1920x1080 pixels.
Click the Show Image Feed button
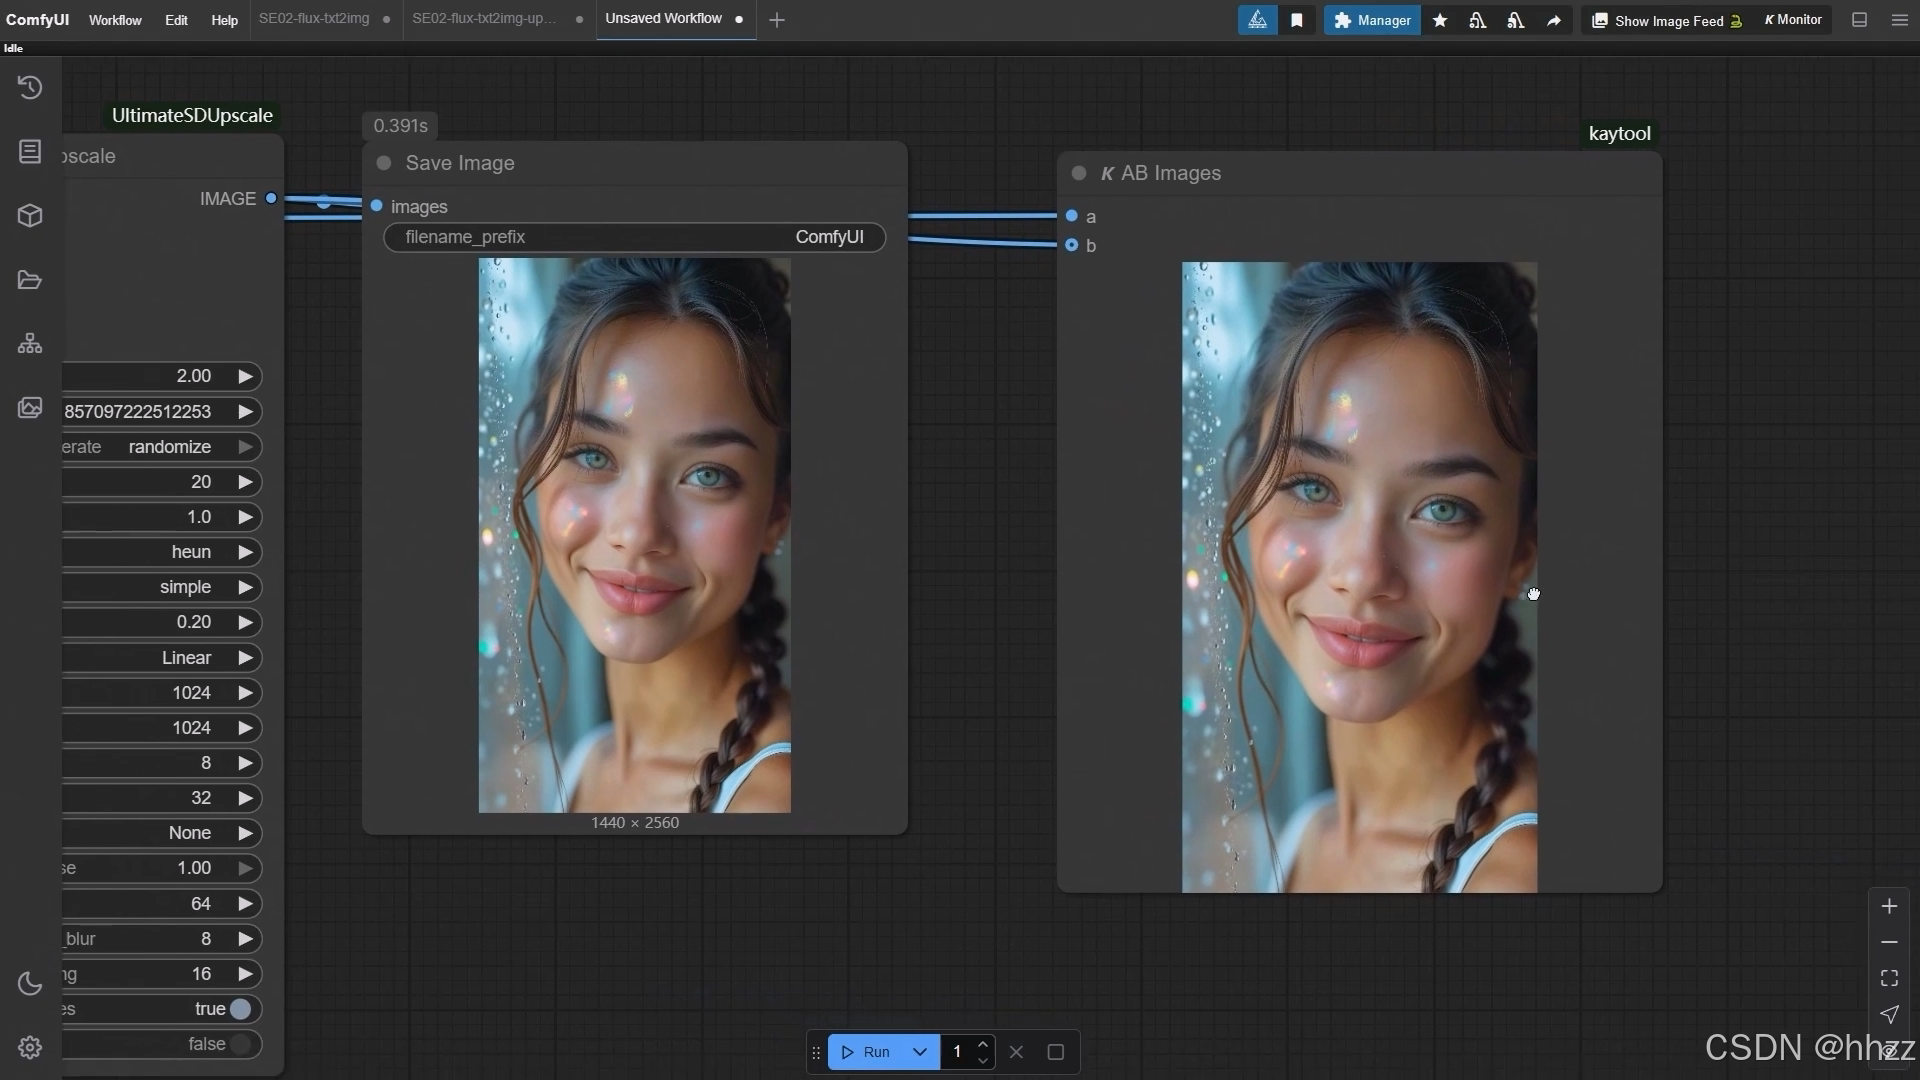1667,20
